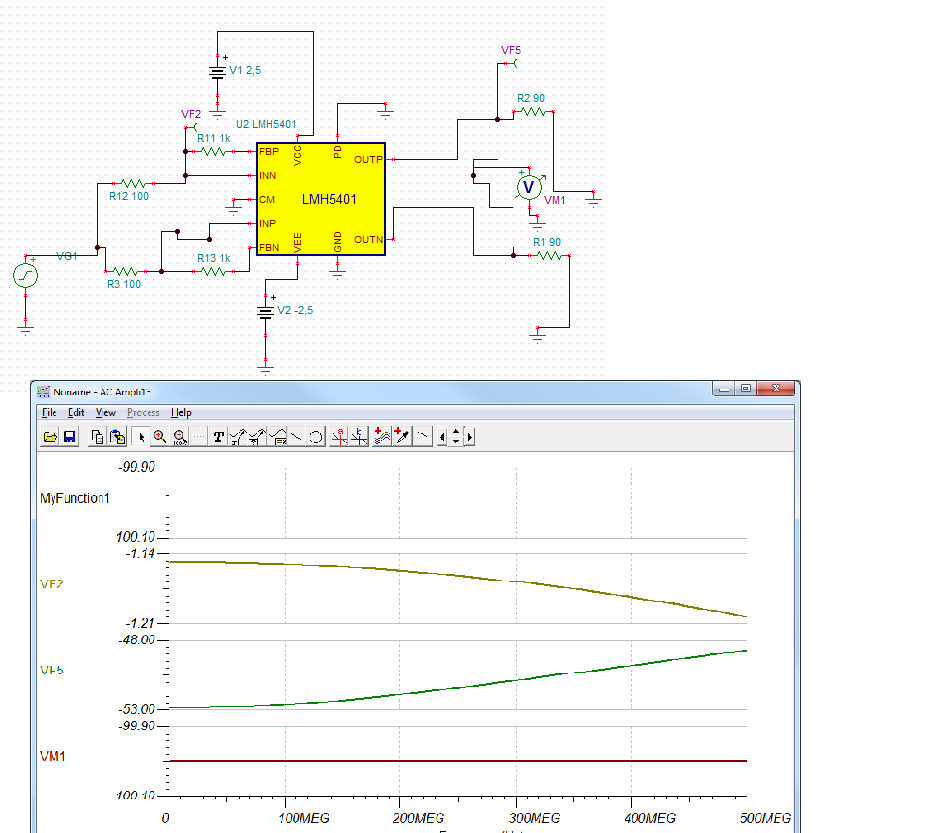Select the VG1 generator symbol
The height and width of the screenshot is (833, 951).
pos(25,275)
